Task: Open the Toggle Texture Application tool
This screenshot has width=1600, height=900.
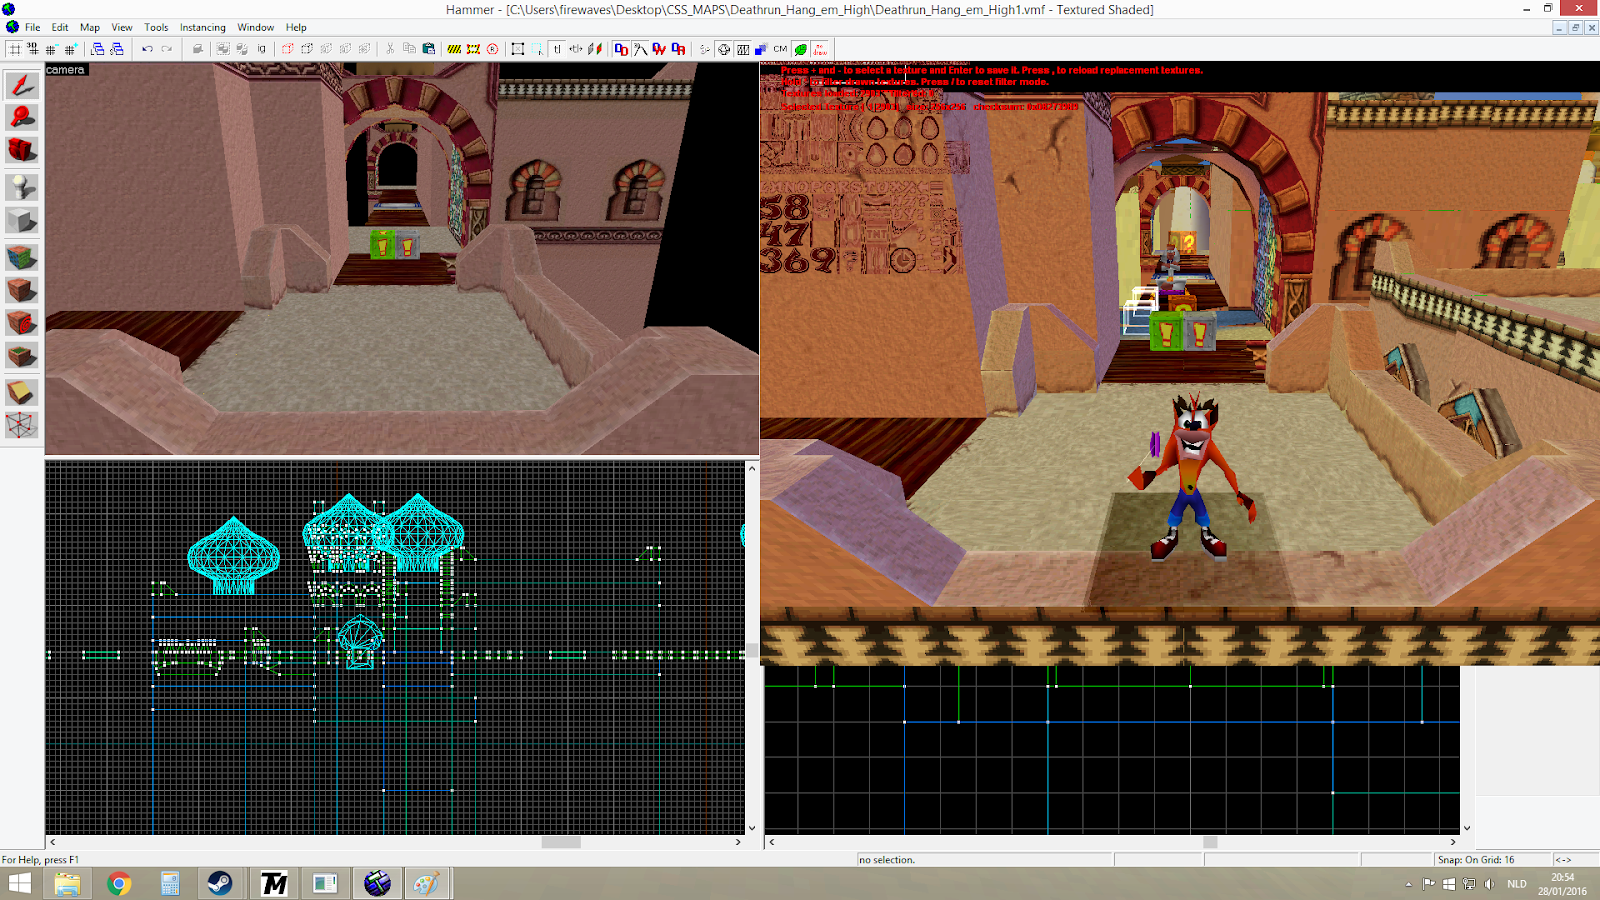Action: (22, 257)
